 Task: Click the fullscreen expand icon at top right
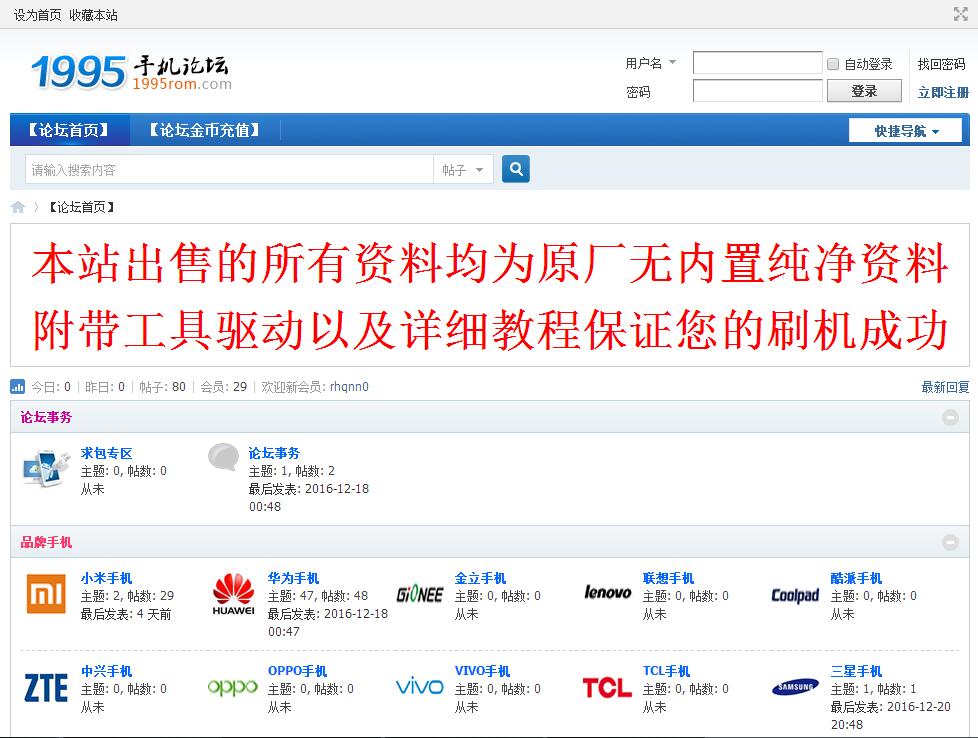961,14
